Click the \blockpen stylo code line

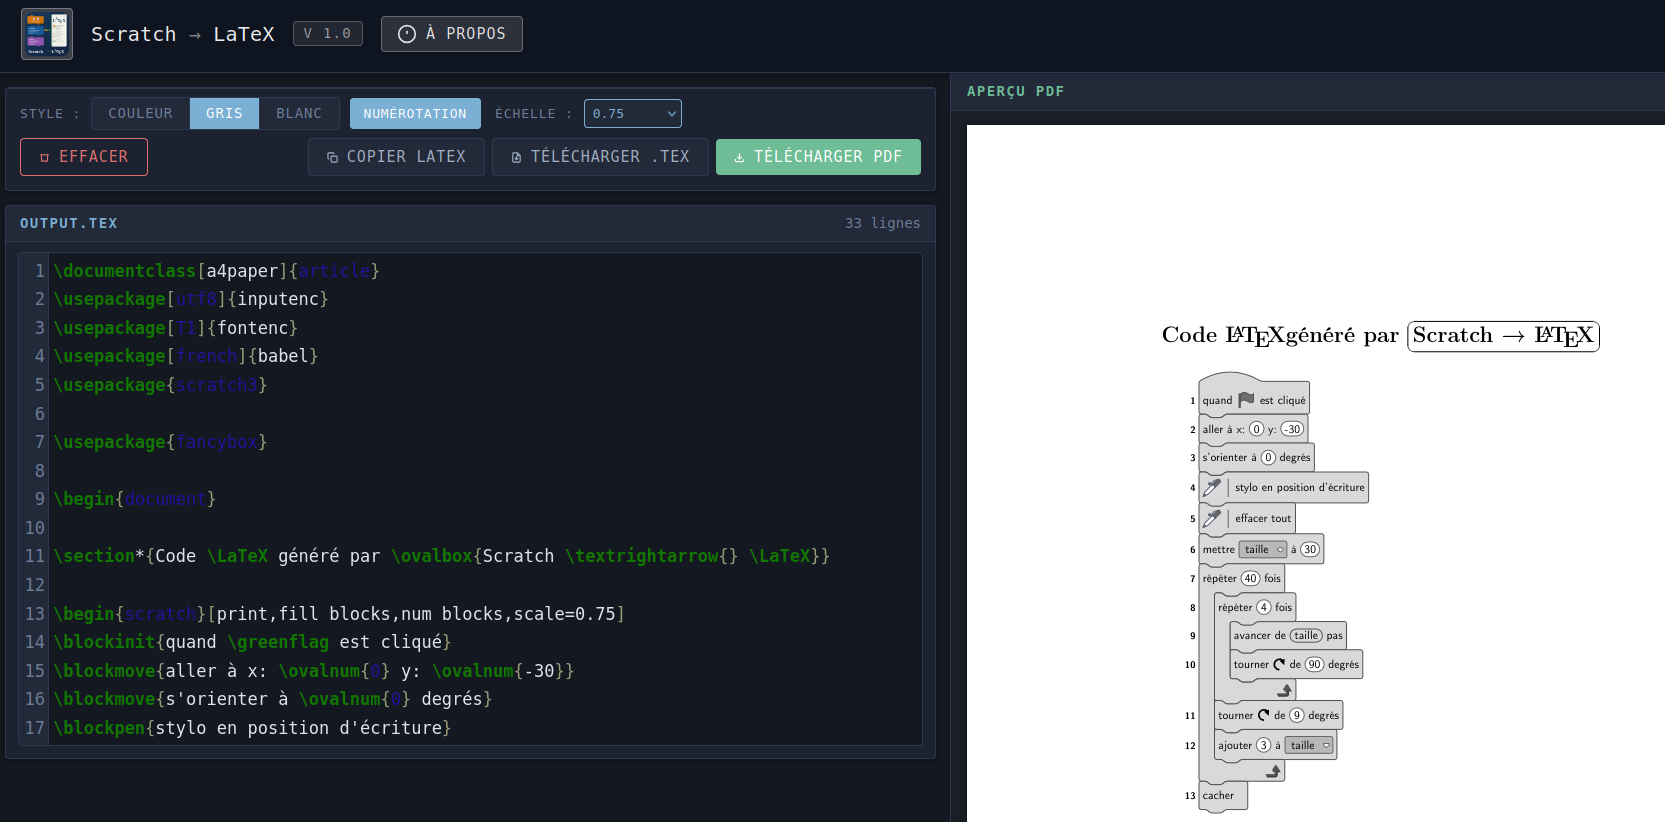(x=253, y=728)
